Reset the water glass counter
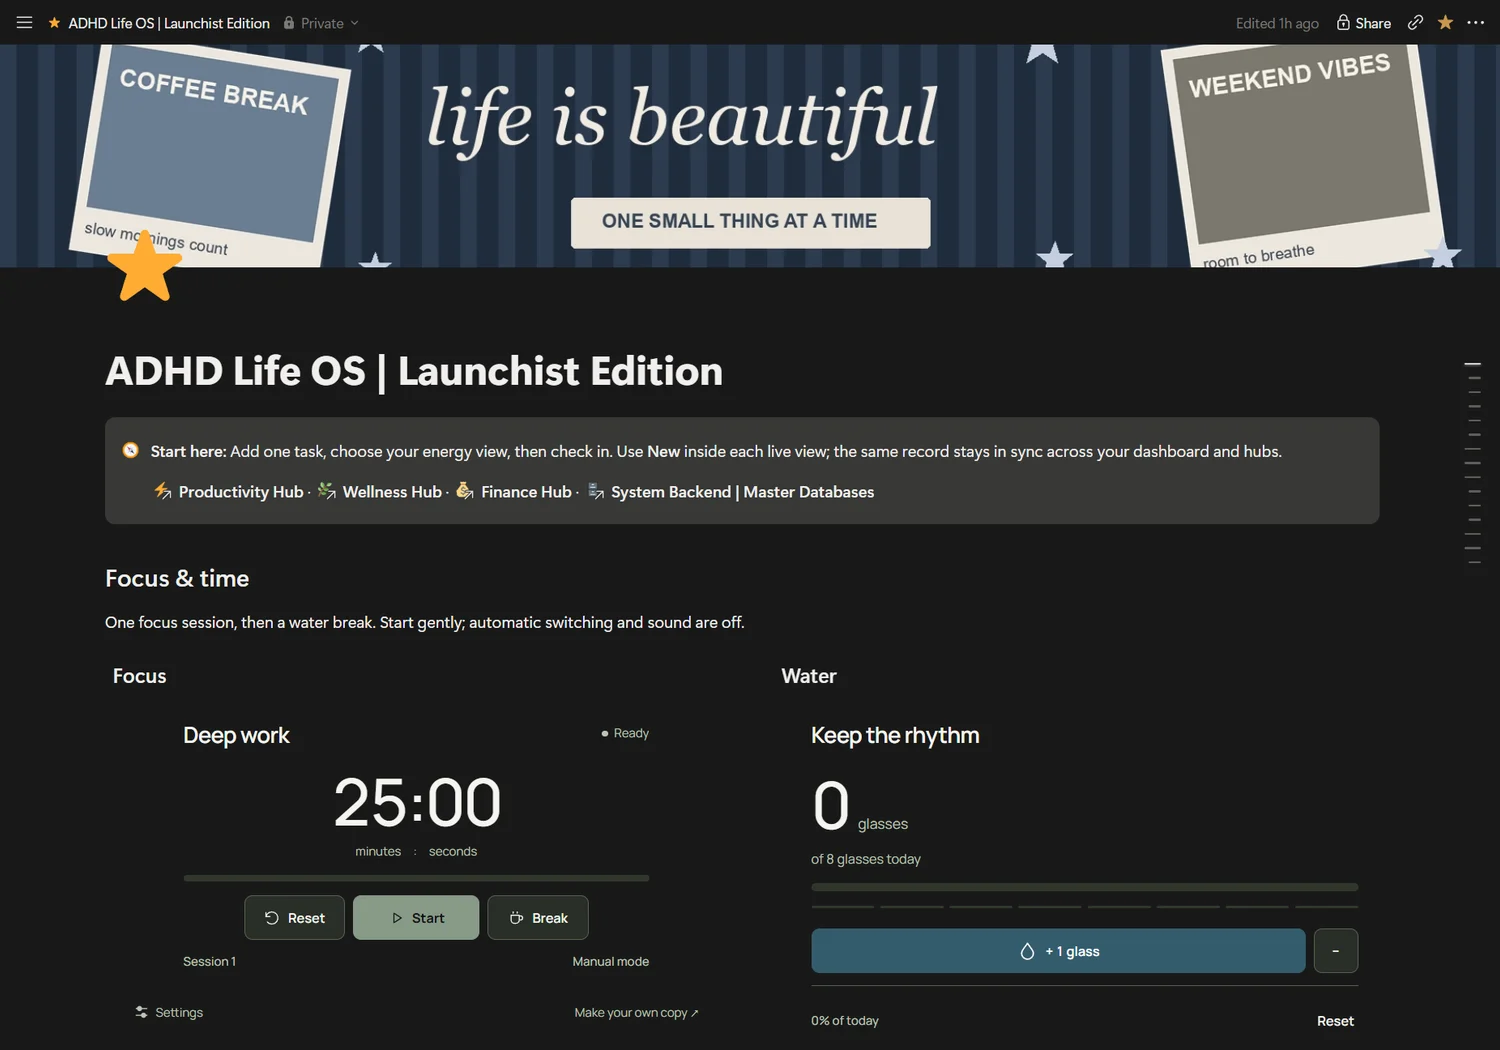 (1335, 1021)
